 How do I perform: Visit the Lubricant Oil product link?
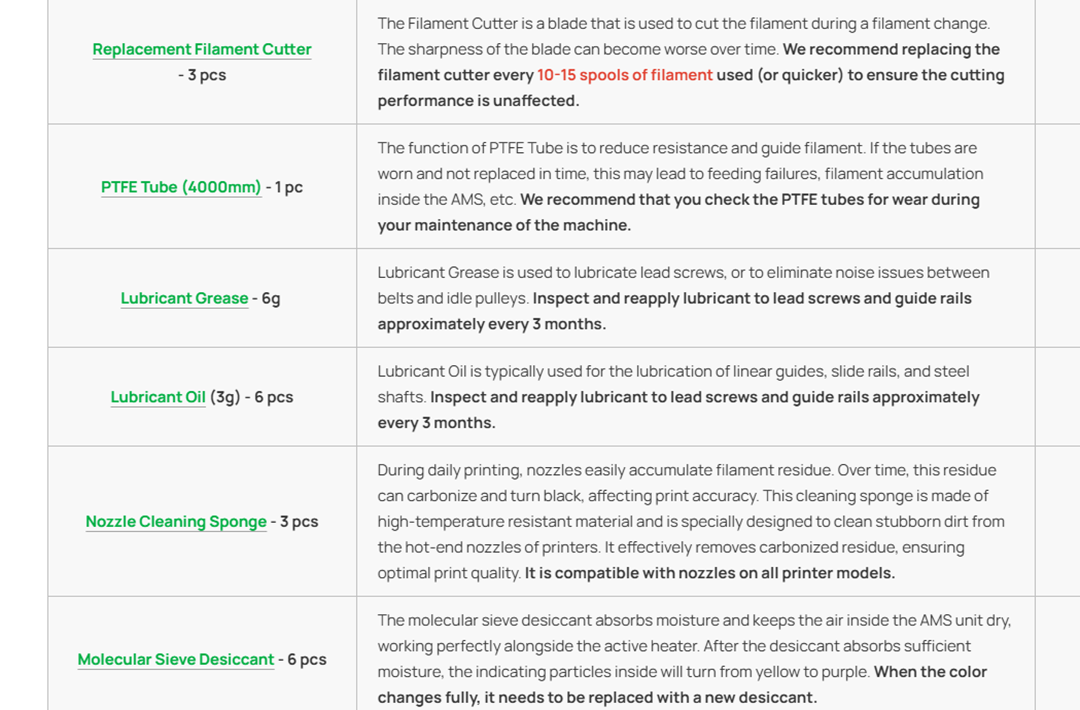pos(158,397)
